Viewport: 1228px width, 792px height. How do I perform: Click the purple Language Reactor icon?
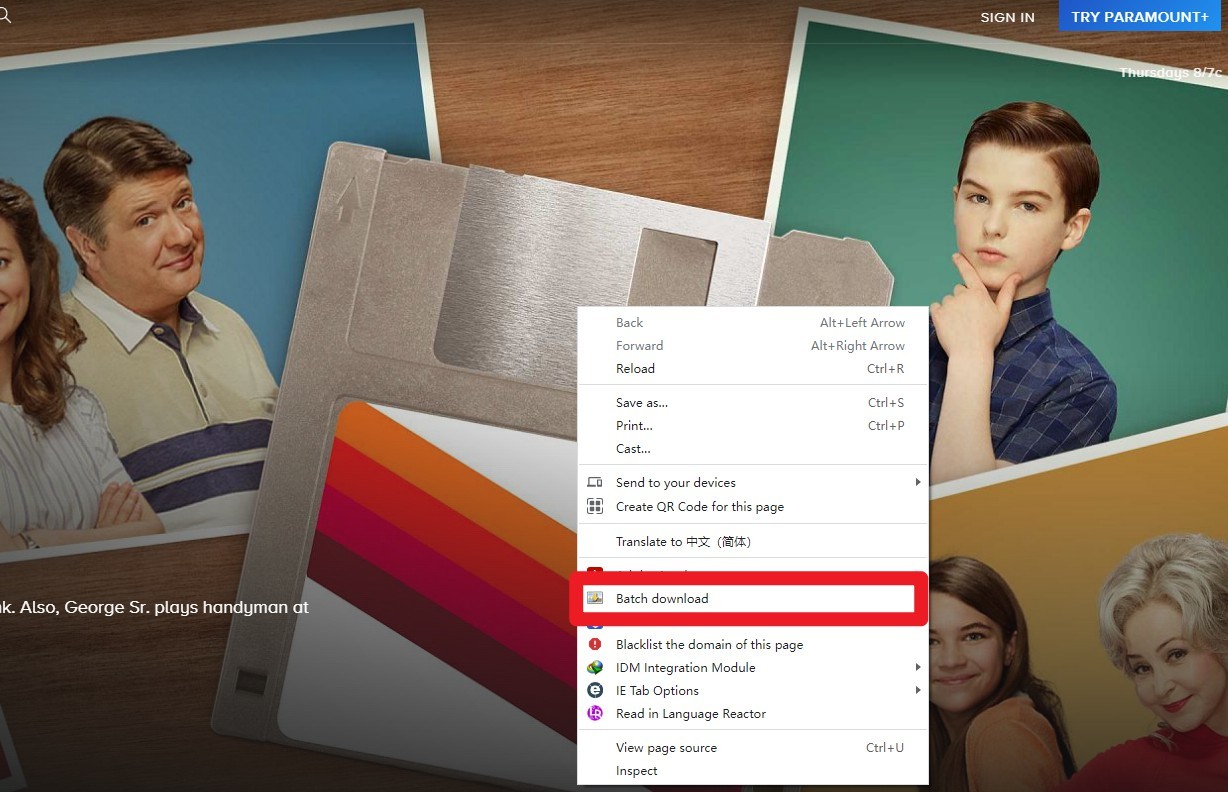595,713
